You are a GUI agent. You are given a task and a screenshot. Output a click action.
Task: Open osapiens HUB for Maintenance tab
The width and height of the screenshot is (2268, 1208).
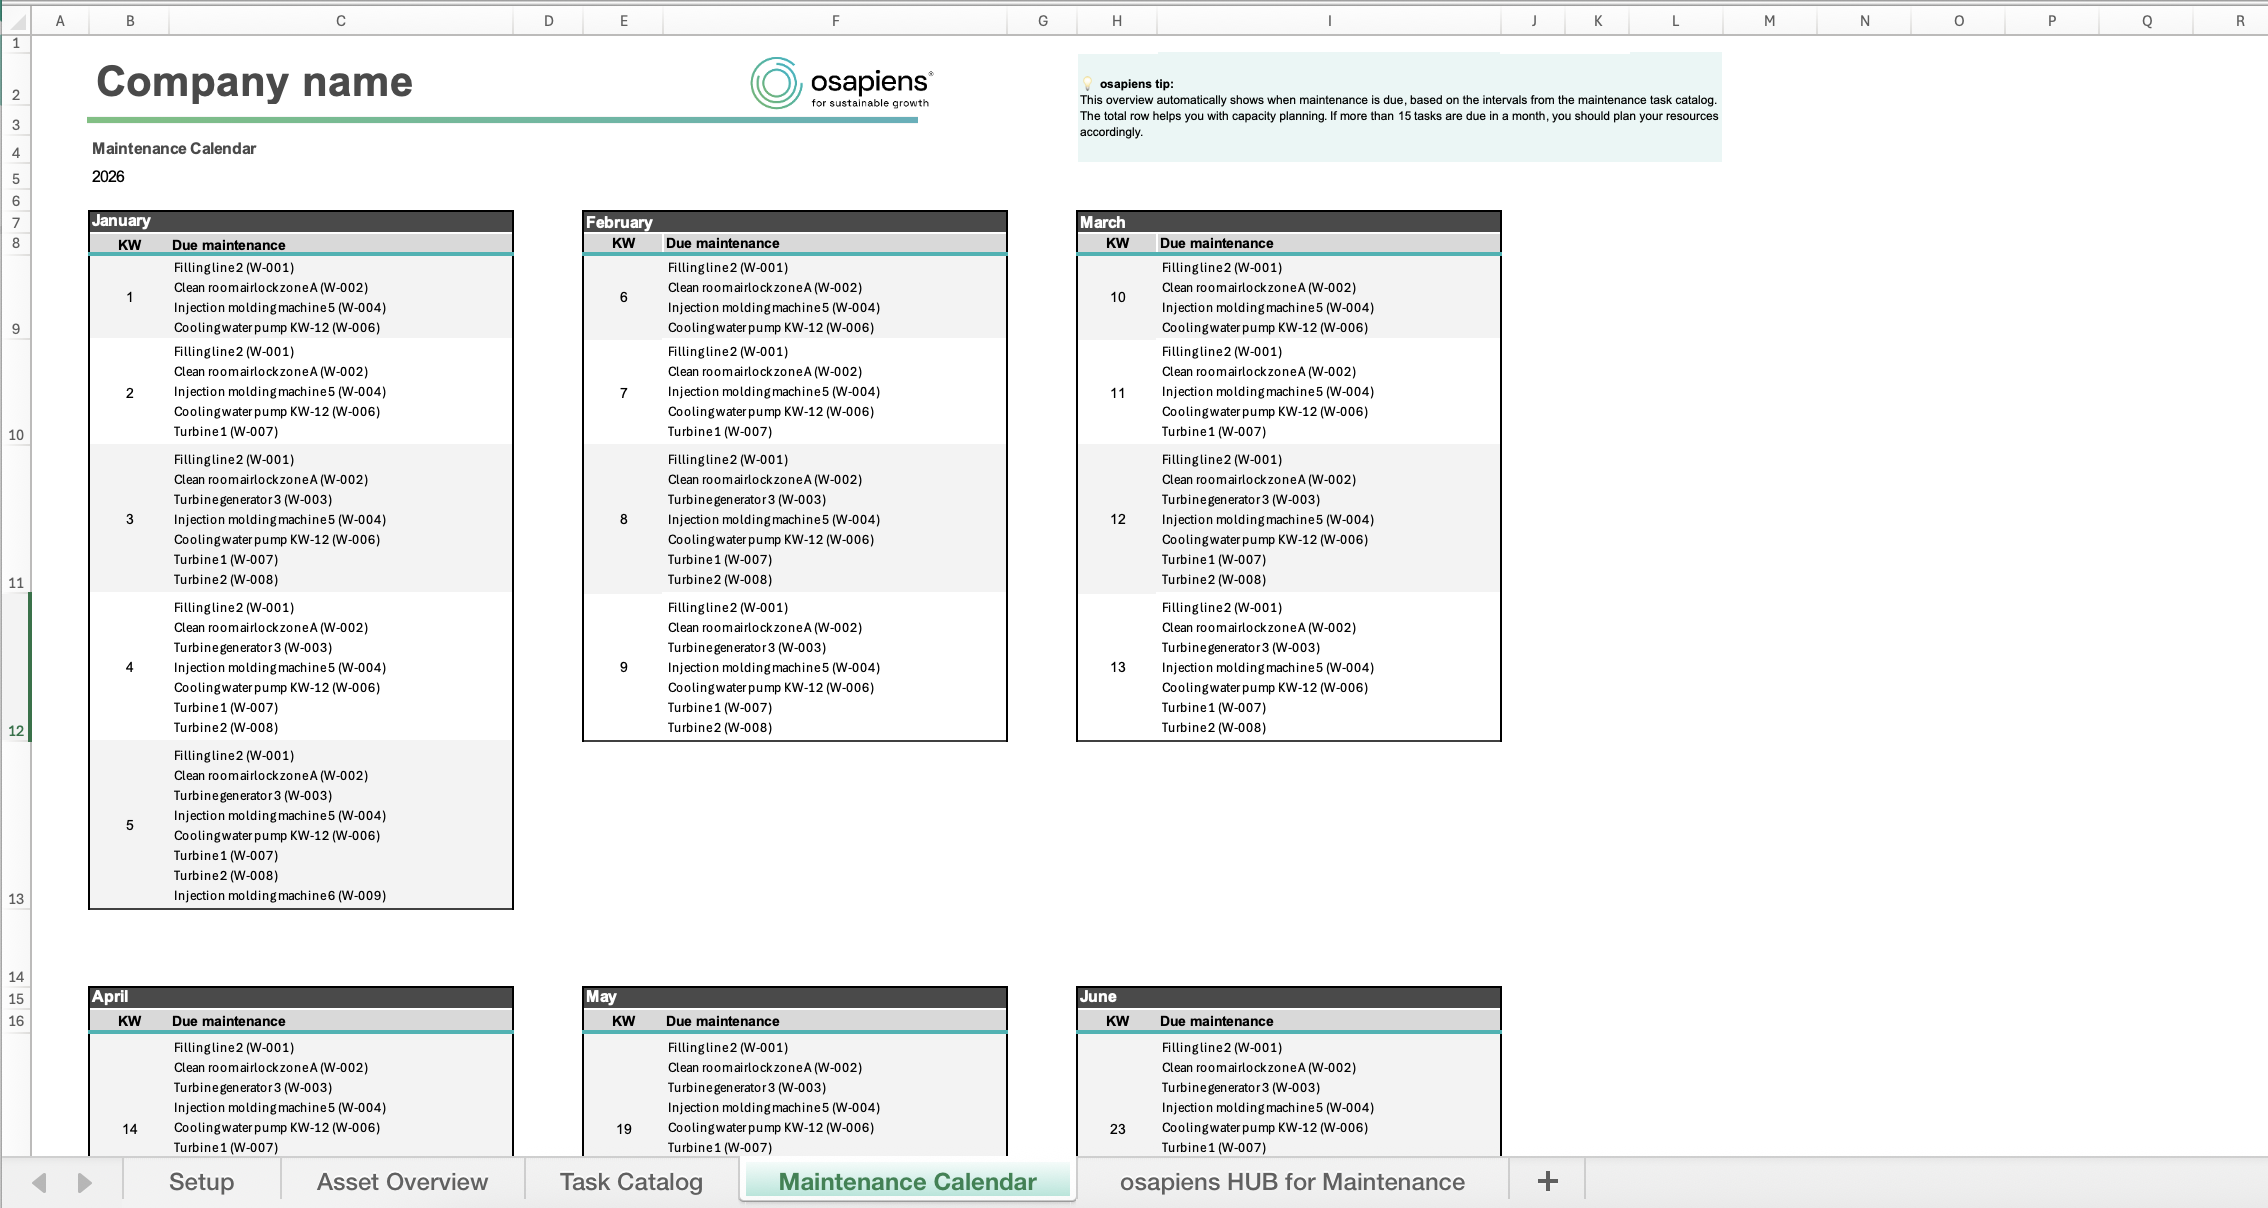pos(1292,1182)
